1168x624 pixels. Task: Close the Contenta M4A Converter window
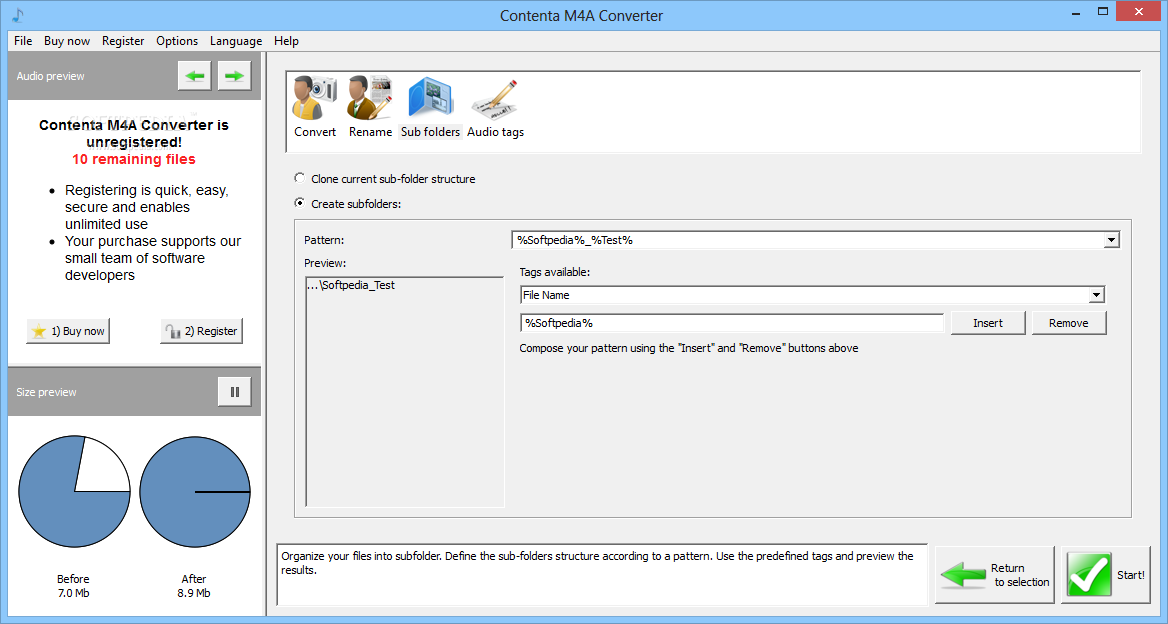click(x=1138, y=11)
